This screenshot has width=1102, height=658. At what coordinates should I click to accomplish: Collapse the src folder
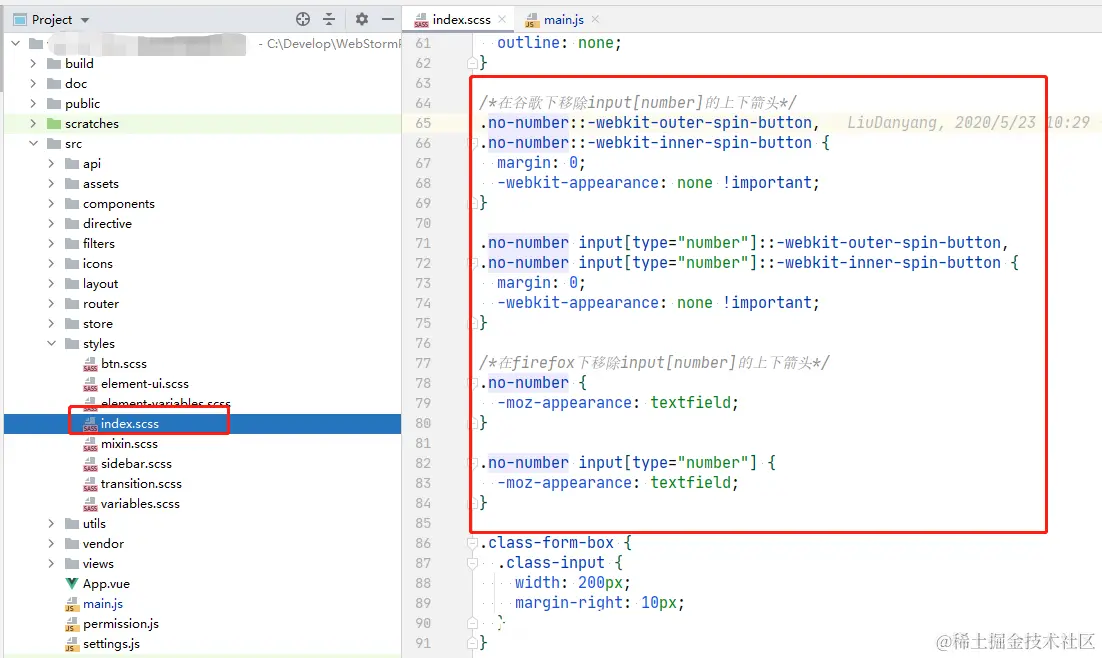(33, 143)
